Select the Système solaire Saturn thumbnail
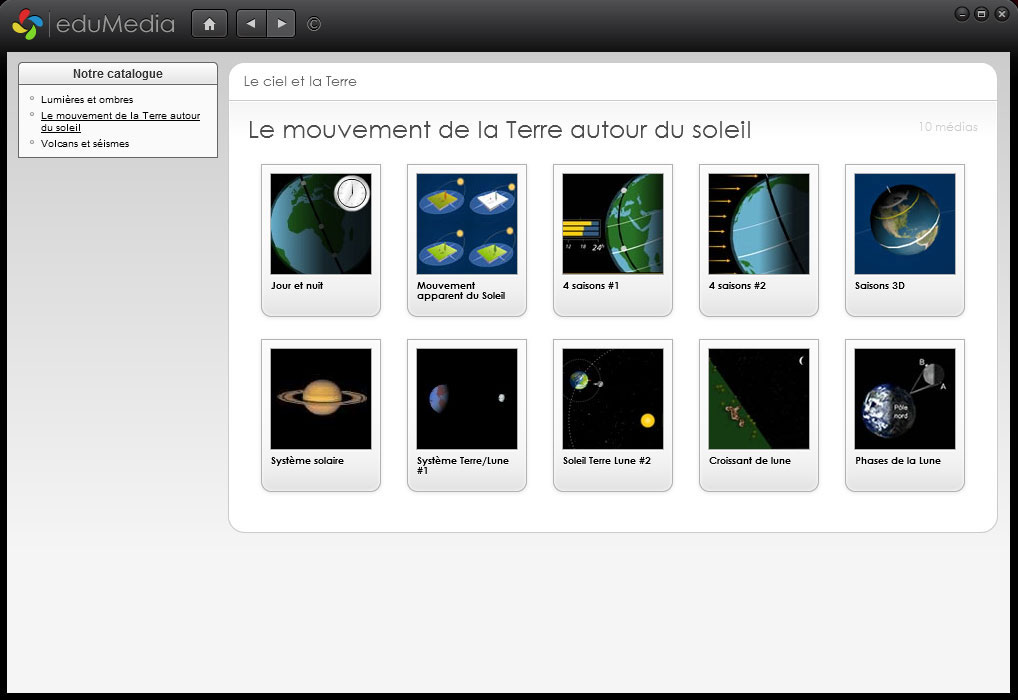 321,399
